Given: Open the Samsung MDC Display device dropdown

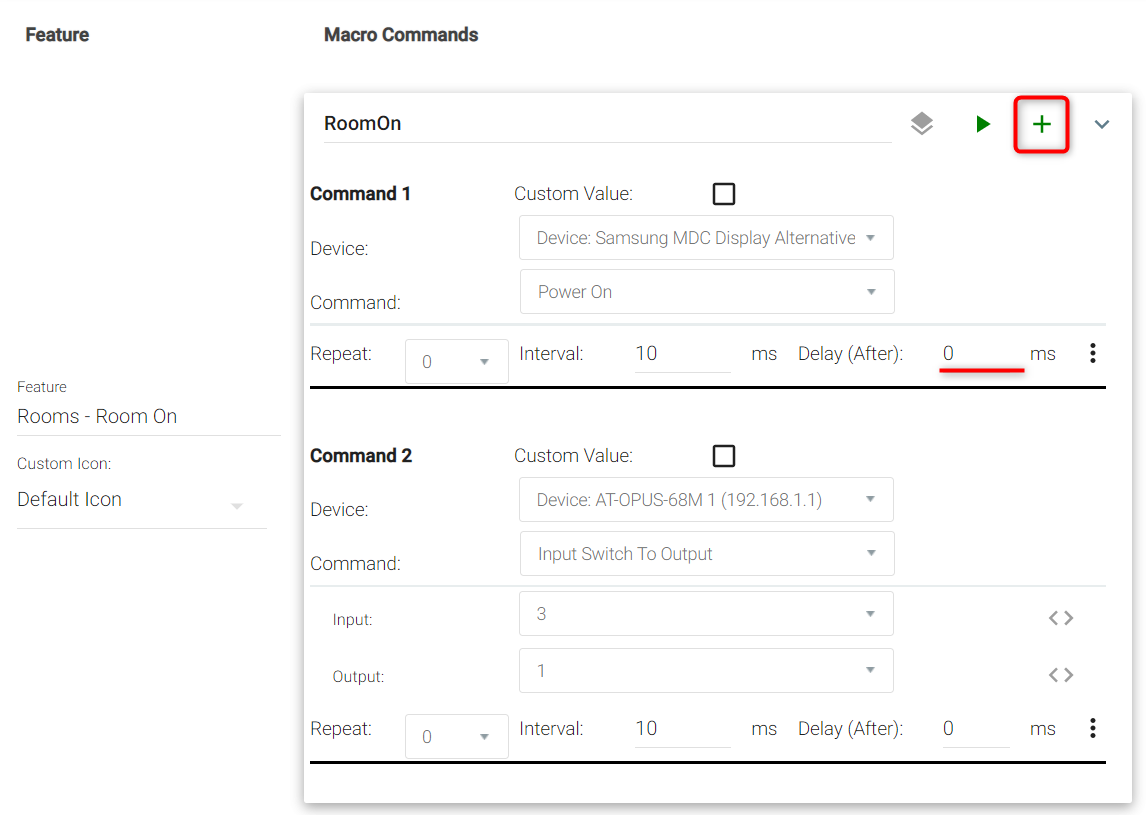Looking at the screenshot, I should (706, 238).
